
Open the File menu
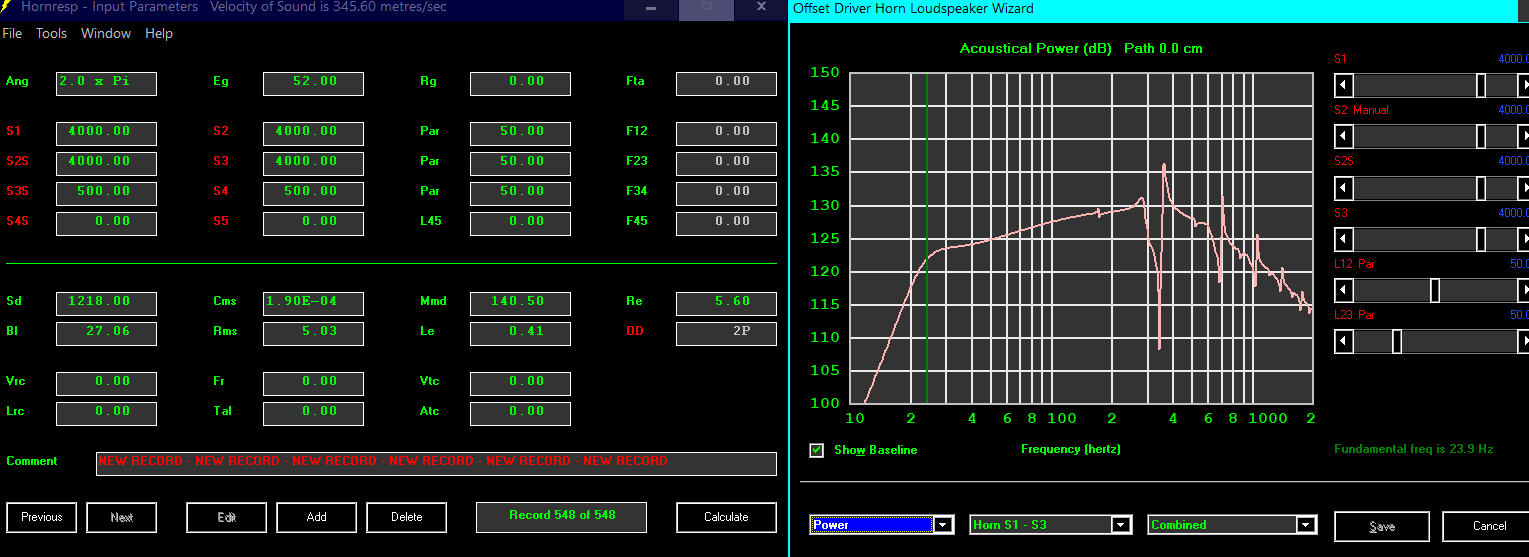(12, 33)
